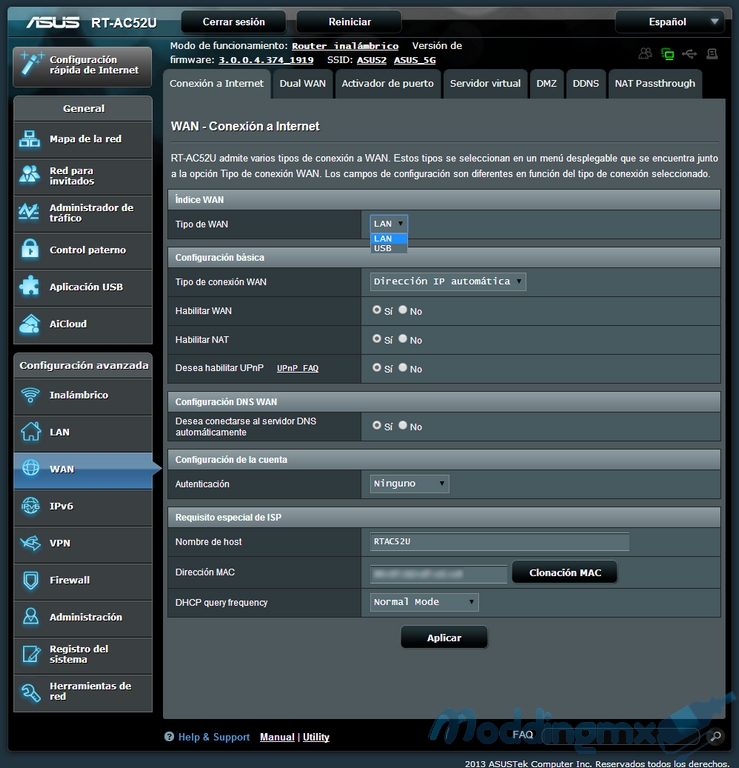The height and width of the screenshot is (768, 739).
Task: Click the green network status icon in header
Action: tap(667, 53)
